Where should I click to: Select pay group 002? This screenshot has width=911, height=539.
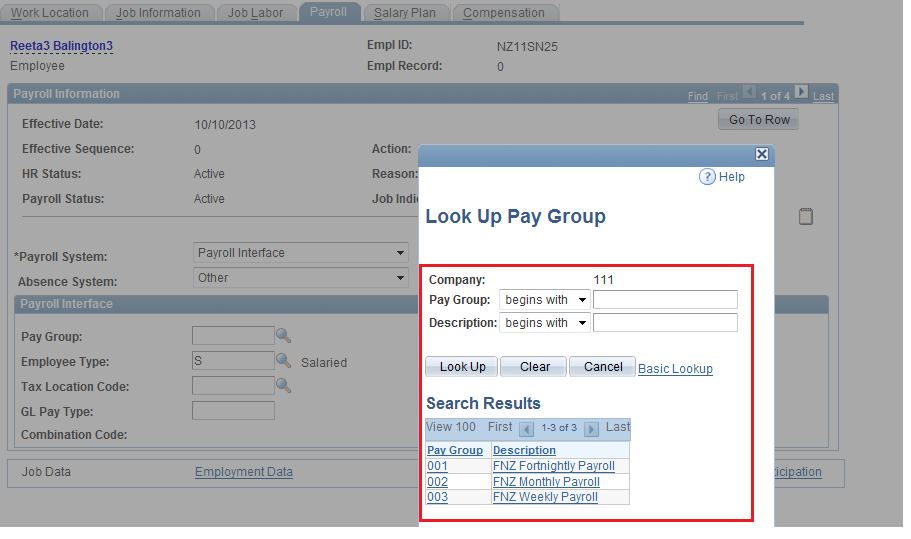pyautogui.click(x=437, y=481)
